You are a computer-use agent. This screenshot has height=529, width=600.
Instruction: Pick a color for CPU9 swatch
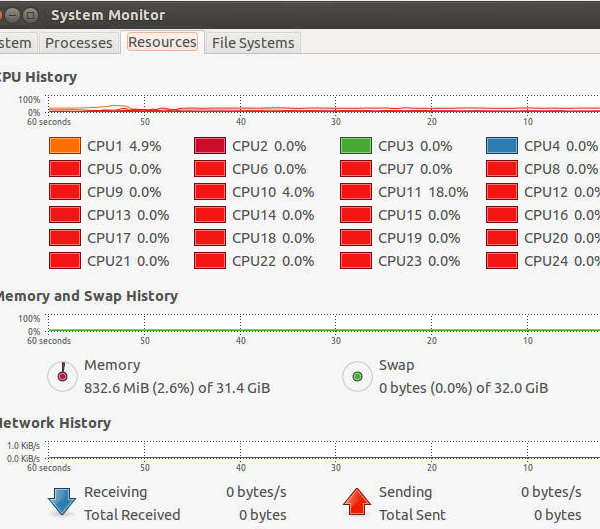coord(65,192)
